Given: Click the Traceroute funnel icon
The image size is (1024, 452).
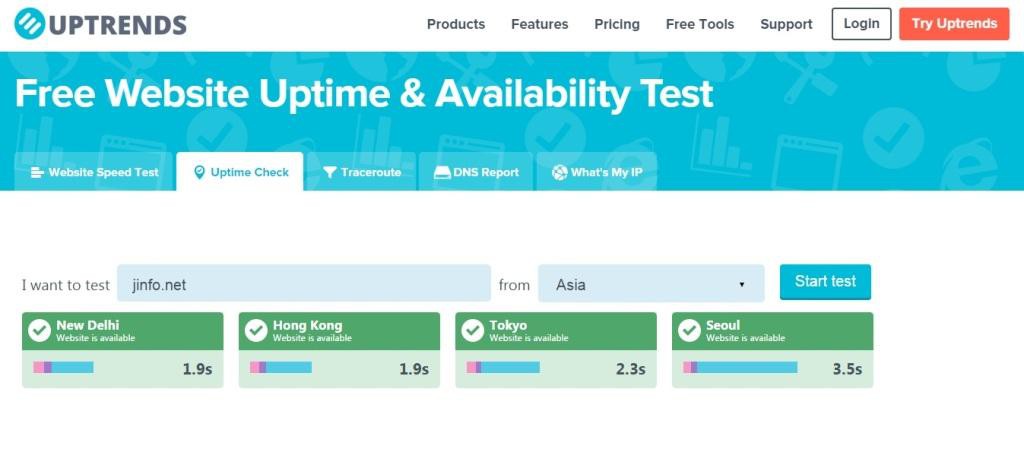Looking at the screenshot, I should pyautogui.click(x=330, y=172).
